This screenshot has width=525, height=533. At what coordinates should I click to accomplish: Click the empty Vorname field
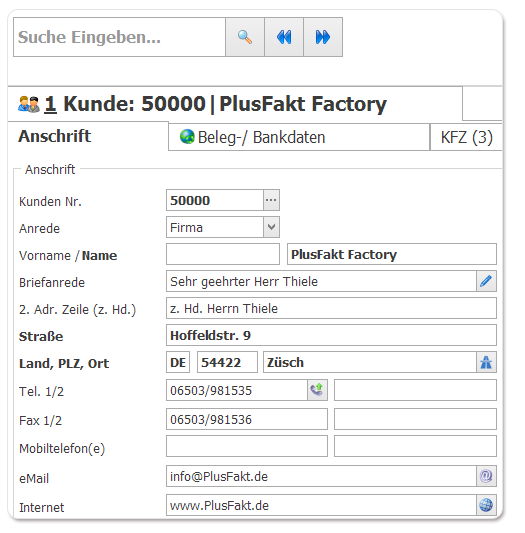[x=223, y=254]
